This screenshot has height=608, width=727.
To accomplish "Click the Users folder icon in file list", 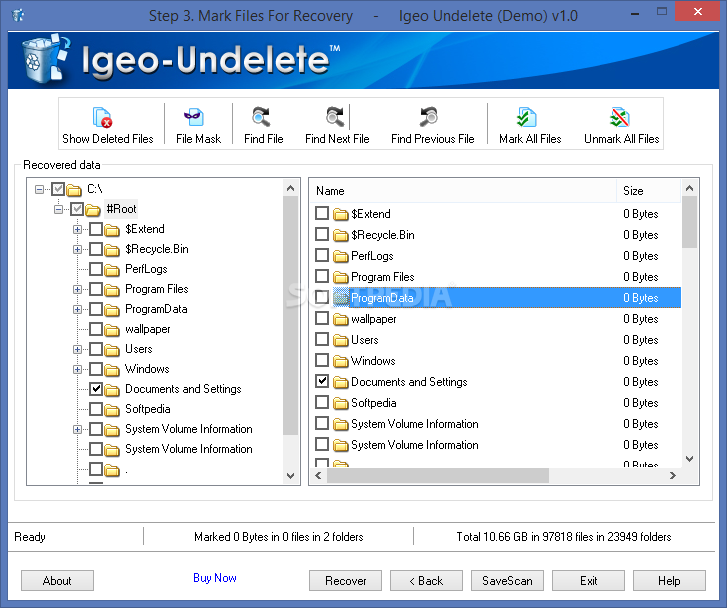I will coord(341,340).
